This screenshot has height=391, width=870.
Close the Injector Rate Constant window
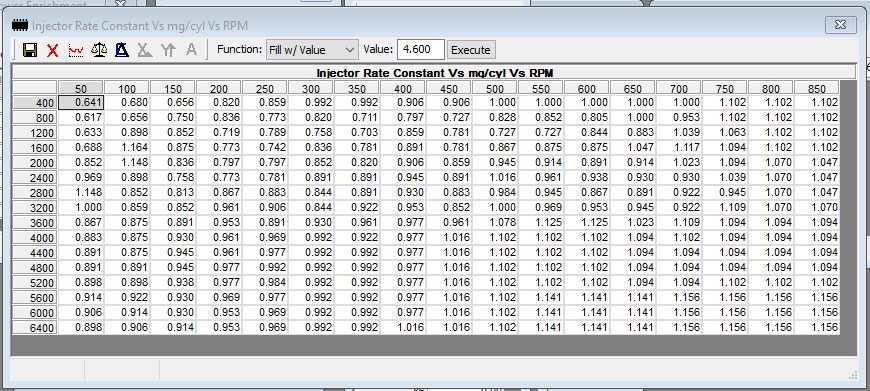click(840, 24)
